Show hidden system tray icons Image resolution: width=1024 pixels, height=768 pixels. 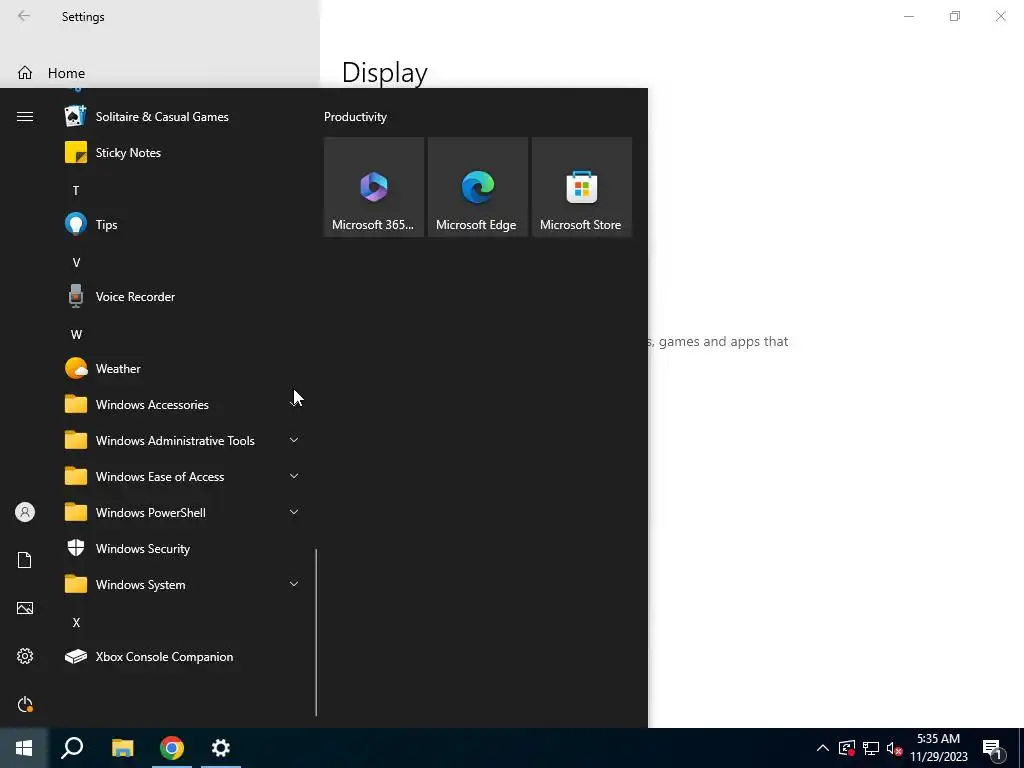(x=823, y=748)
